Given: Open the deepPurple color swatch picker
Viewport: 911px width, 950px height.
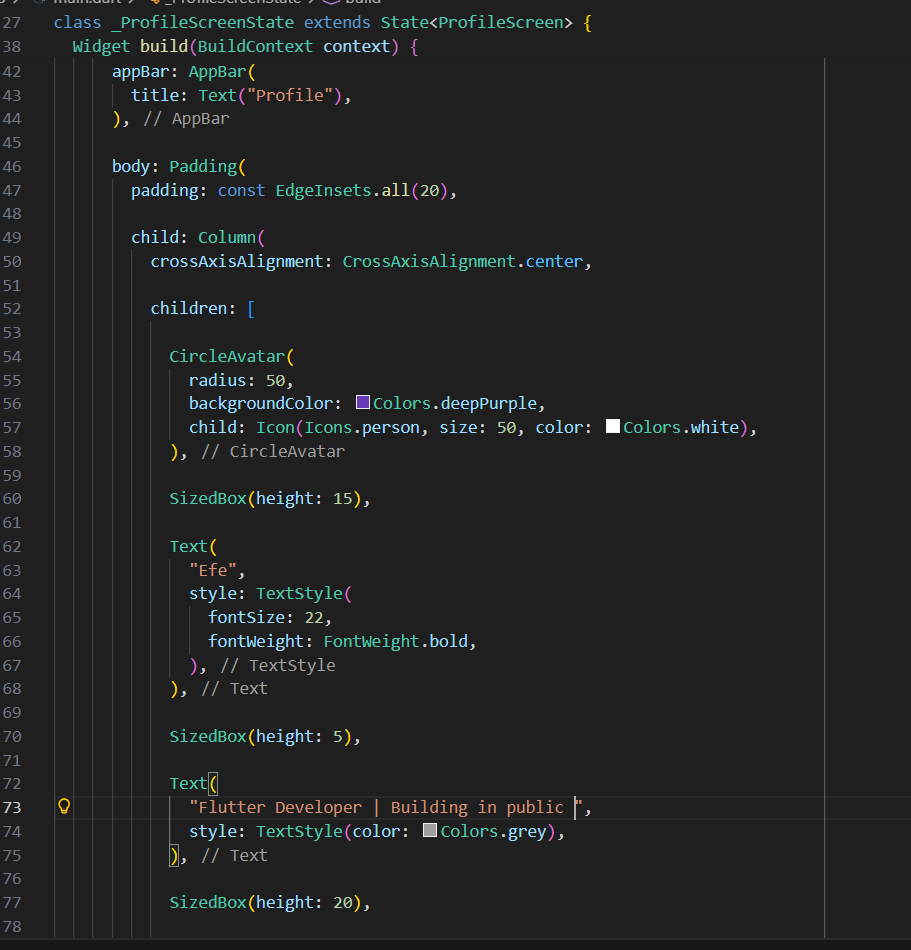Looking at the screenshot, I should pos(363,402).
